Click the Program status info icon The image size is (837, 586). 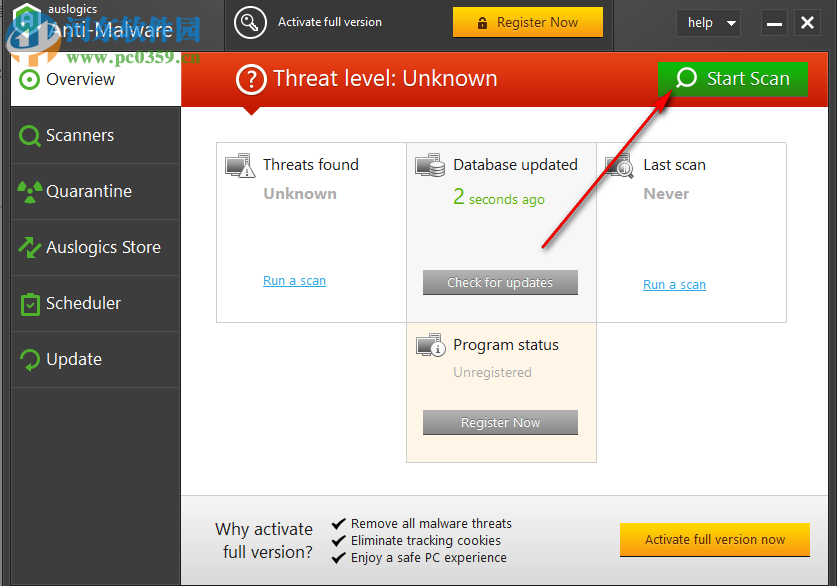coord(430,345)
